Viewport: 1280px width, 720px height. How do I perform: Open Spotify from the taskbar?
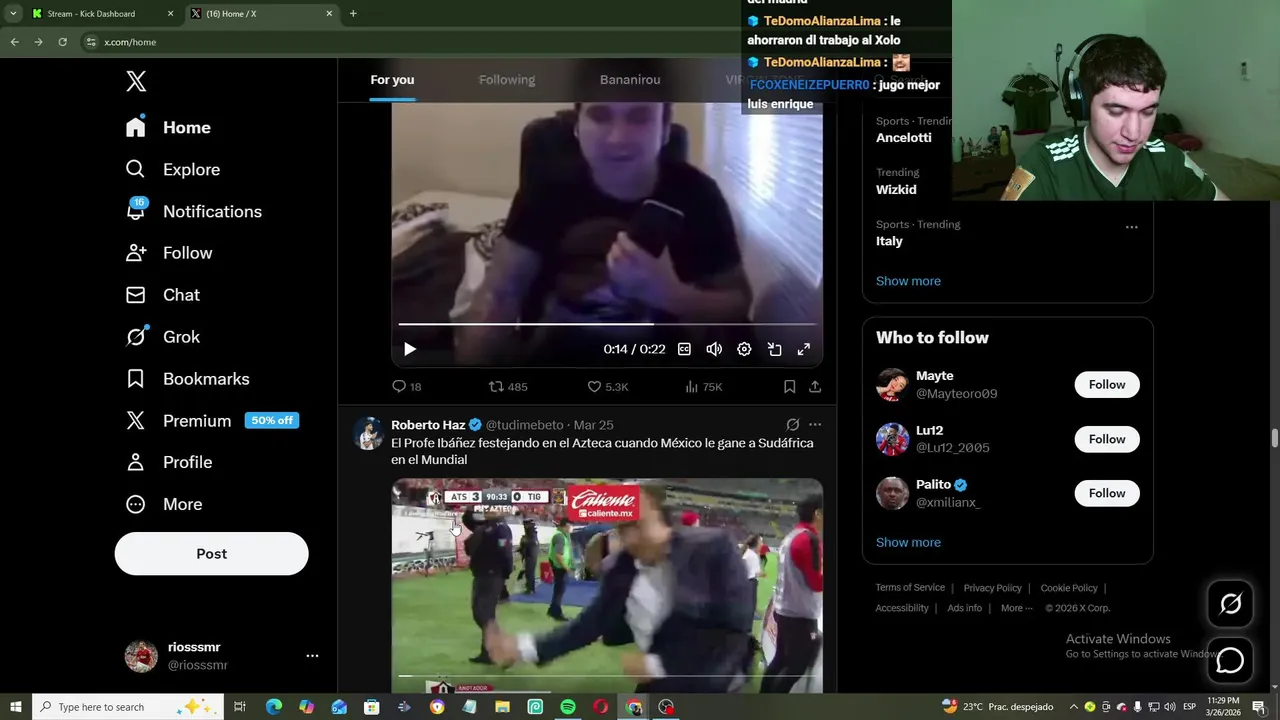(568, 707)
